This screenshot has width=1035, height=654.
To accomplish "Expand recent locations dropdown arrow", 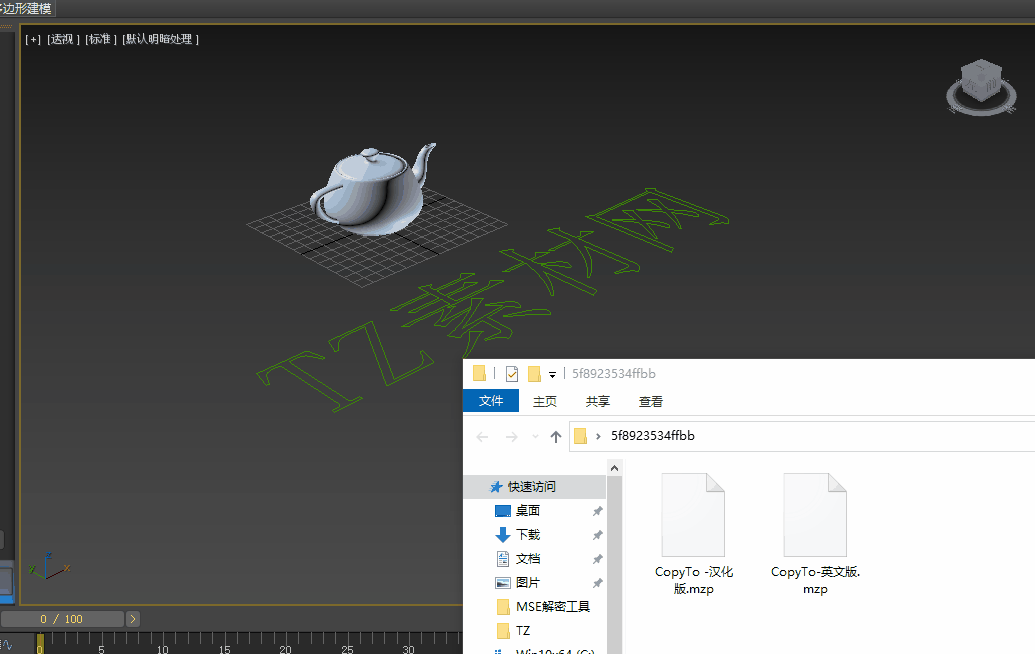I will click(x=537, y=437).
